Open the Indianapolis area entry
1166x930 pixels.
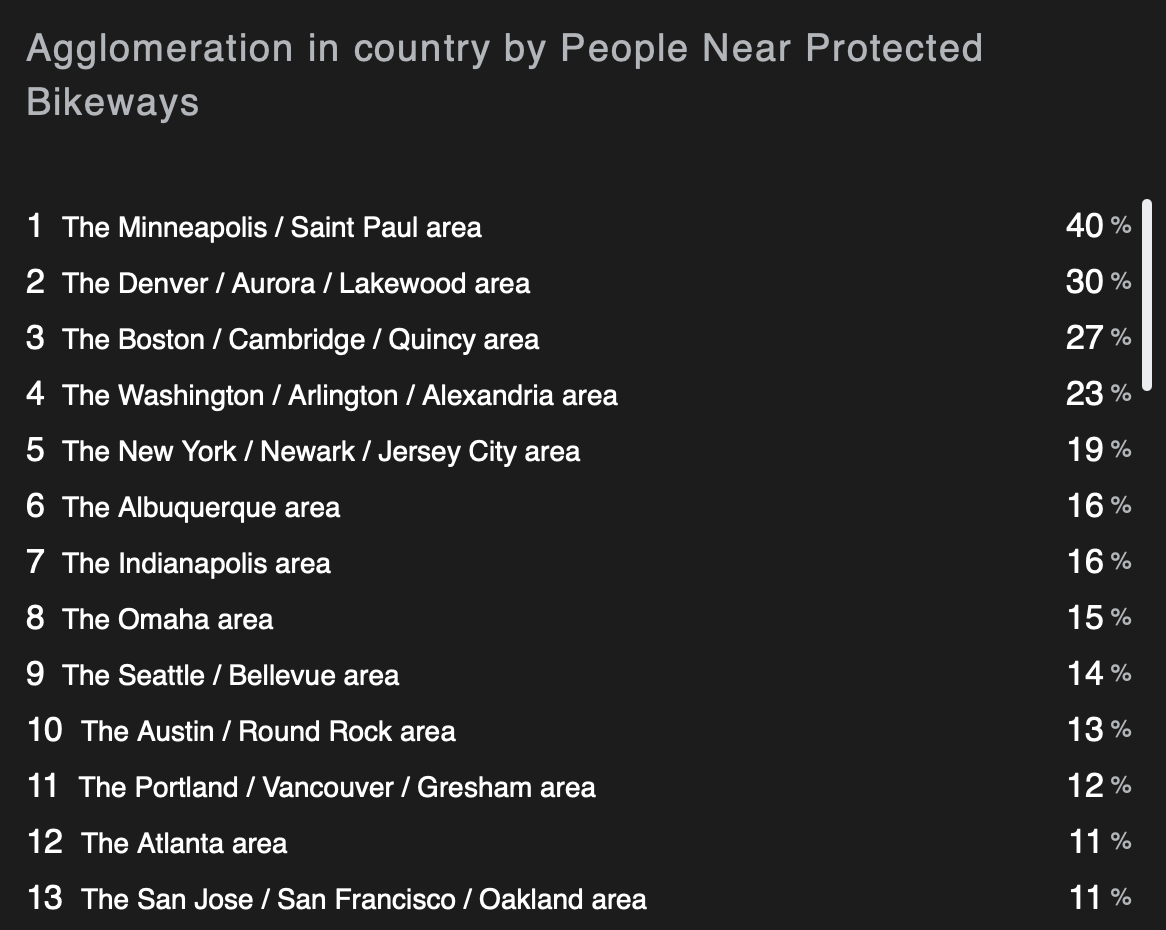click(196, 563)
